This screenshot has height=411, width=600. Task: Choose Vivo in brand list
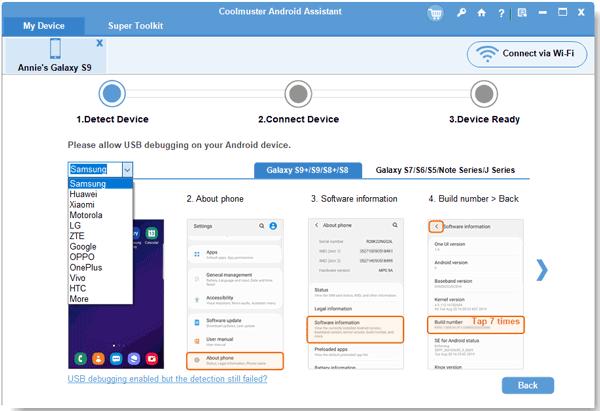coord(100,278)
